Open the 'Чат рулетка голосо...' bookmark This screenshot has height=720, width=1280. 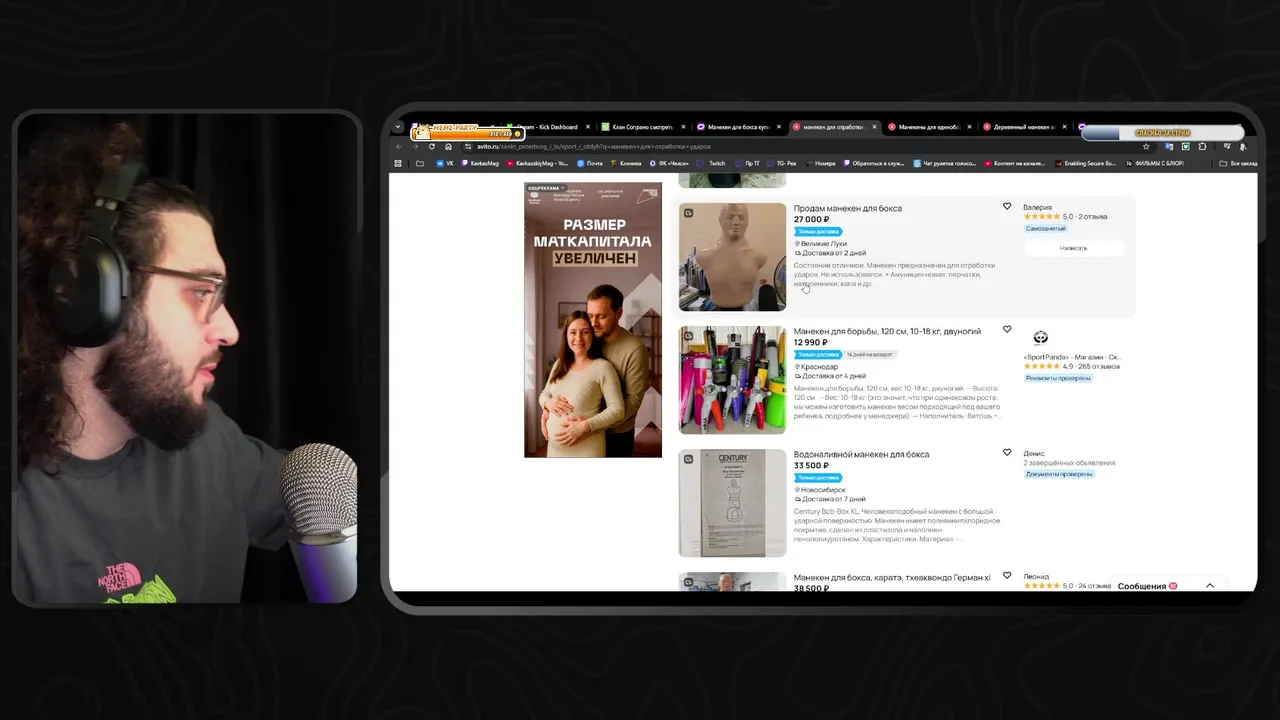click(944, 163)
